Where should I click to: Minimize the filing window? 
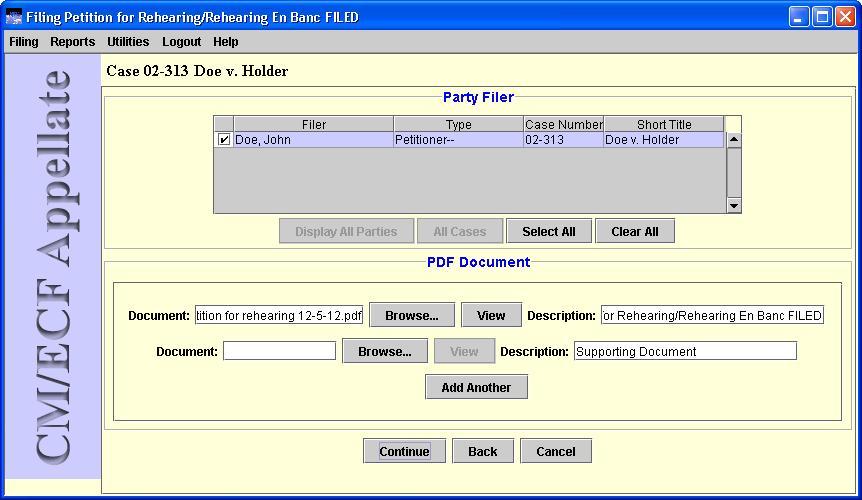pyautogui.click(x=799, y=17)
